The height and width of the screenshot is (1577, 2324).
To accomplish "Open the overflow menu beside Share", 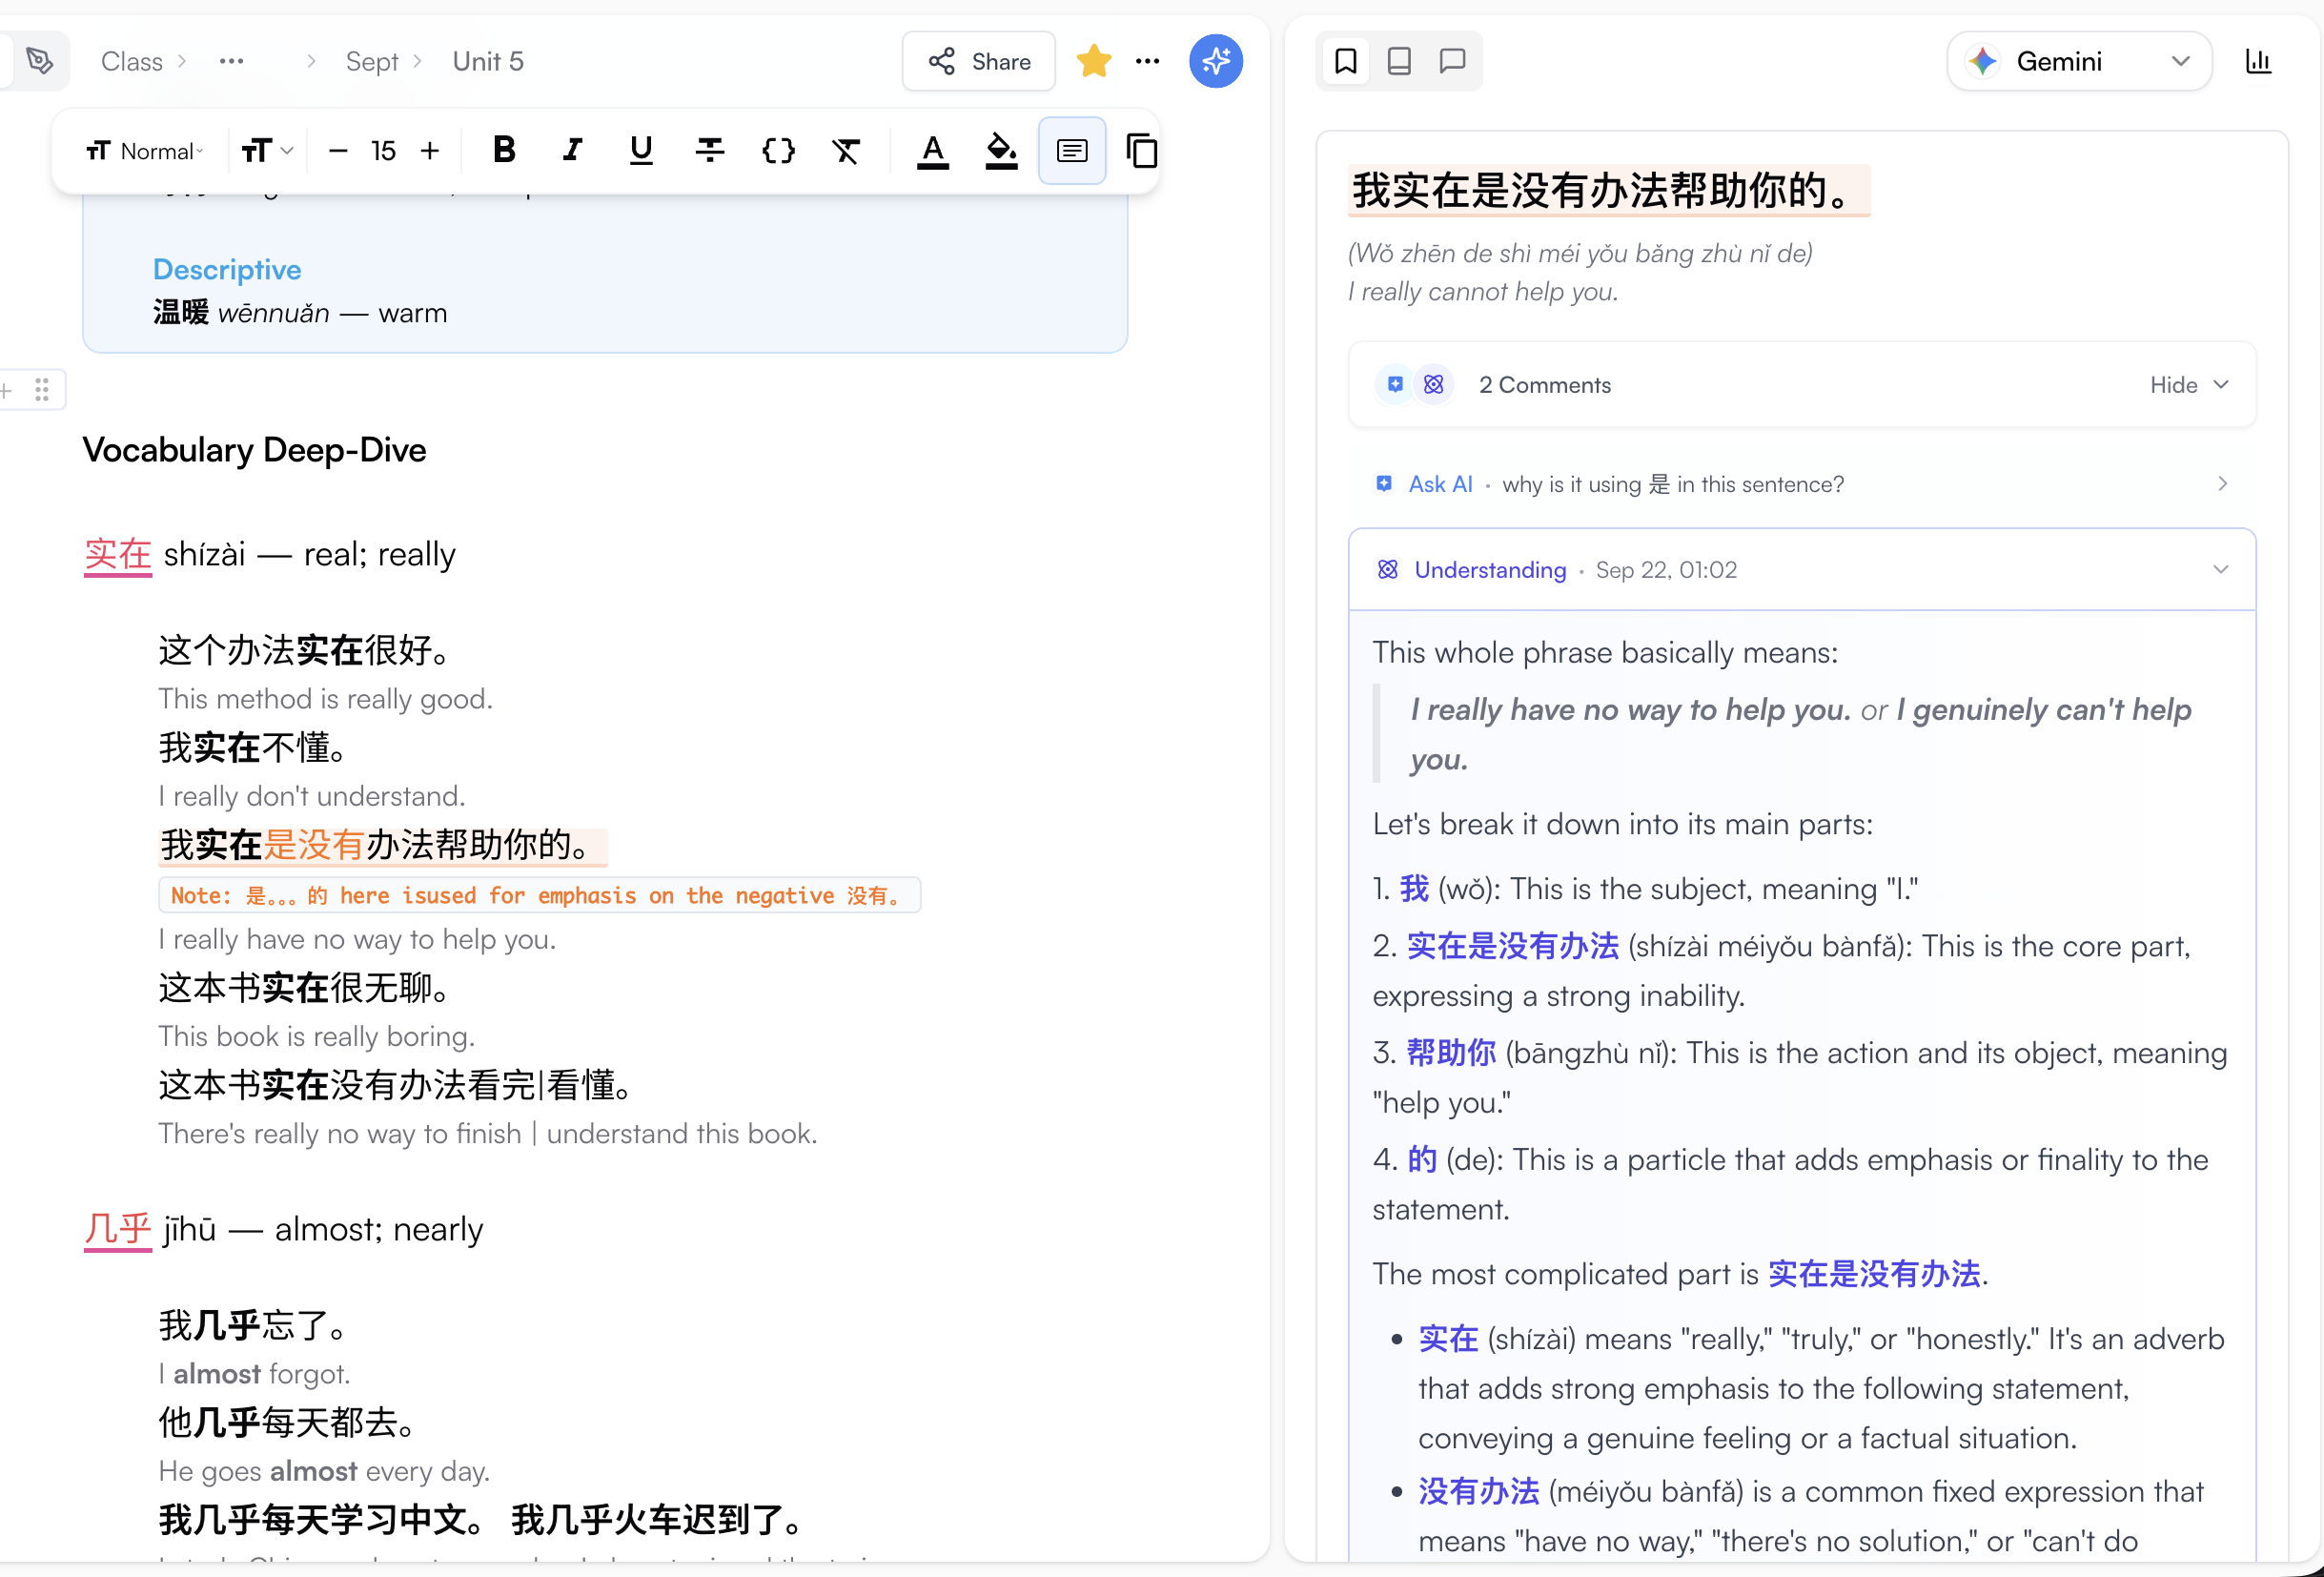I will tap(1147, 61).
